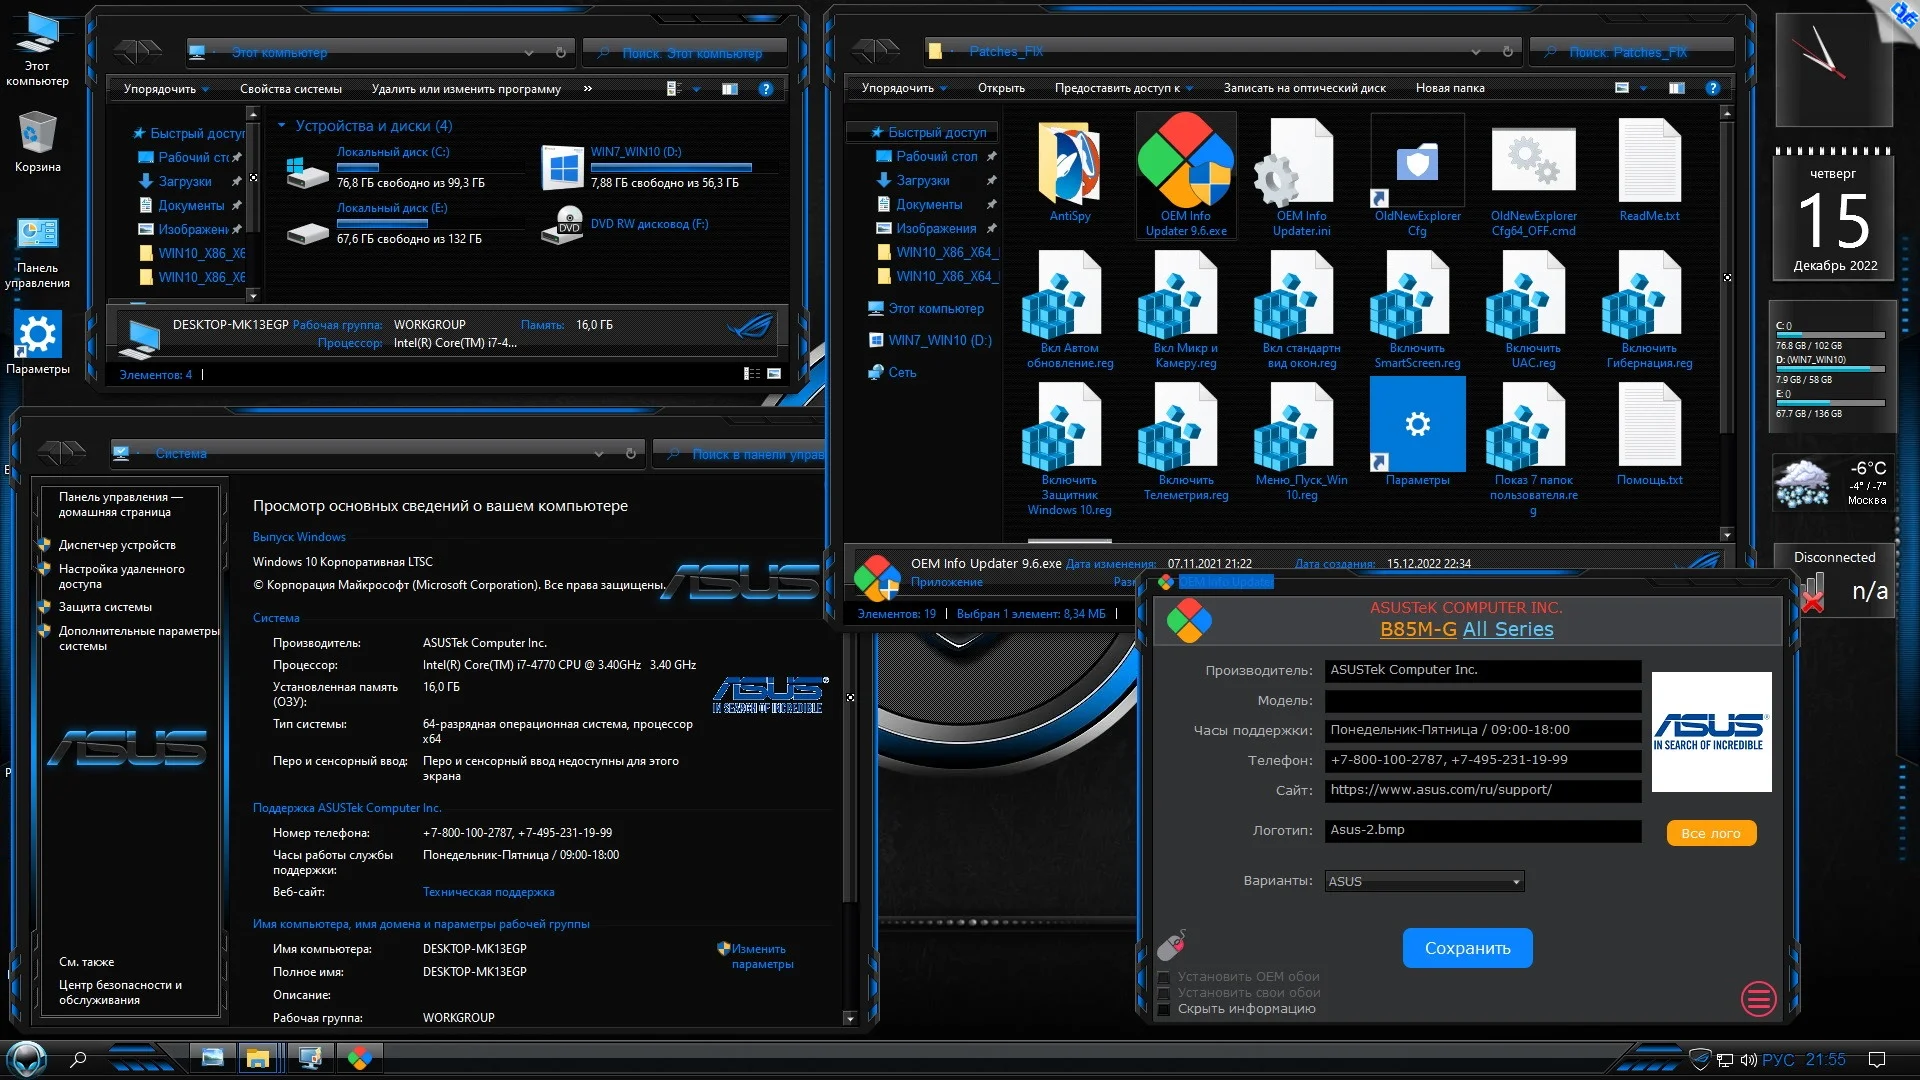The height and width of the screenshot is (1080, 1920).
Task: Expand the Варианты ASUS dropdown
Action: 1516,882
